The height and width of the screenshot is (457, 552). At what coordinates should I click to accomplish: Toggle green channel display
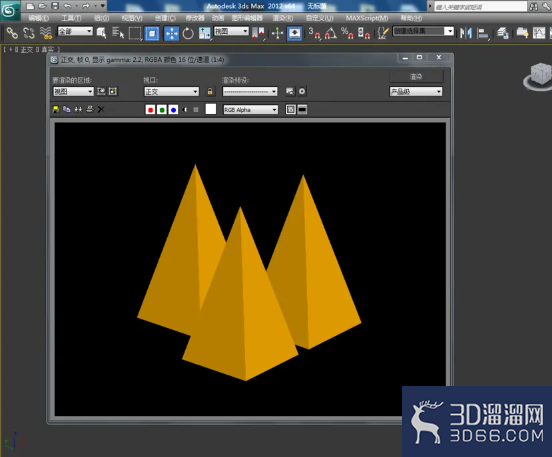tap(162, 110)
